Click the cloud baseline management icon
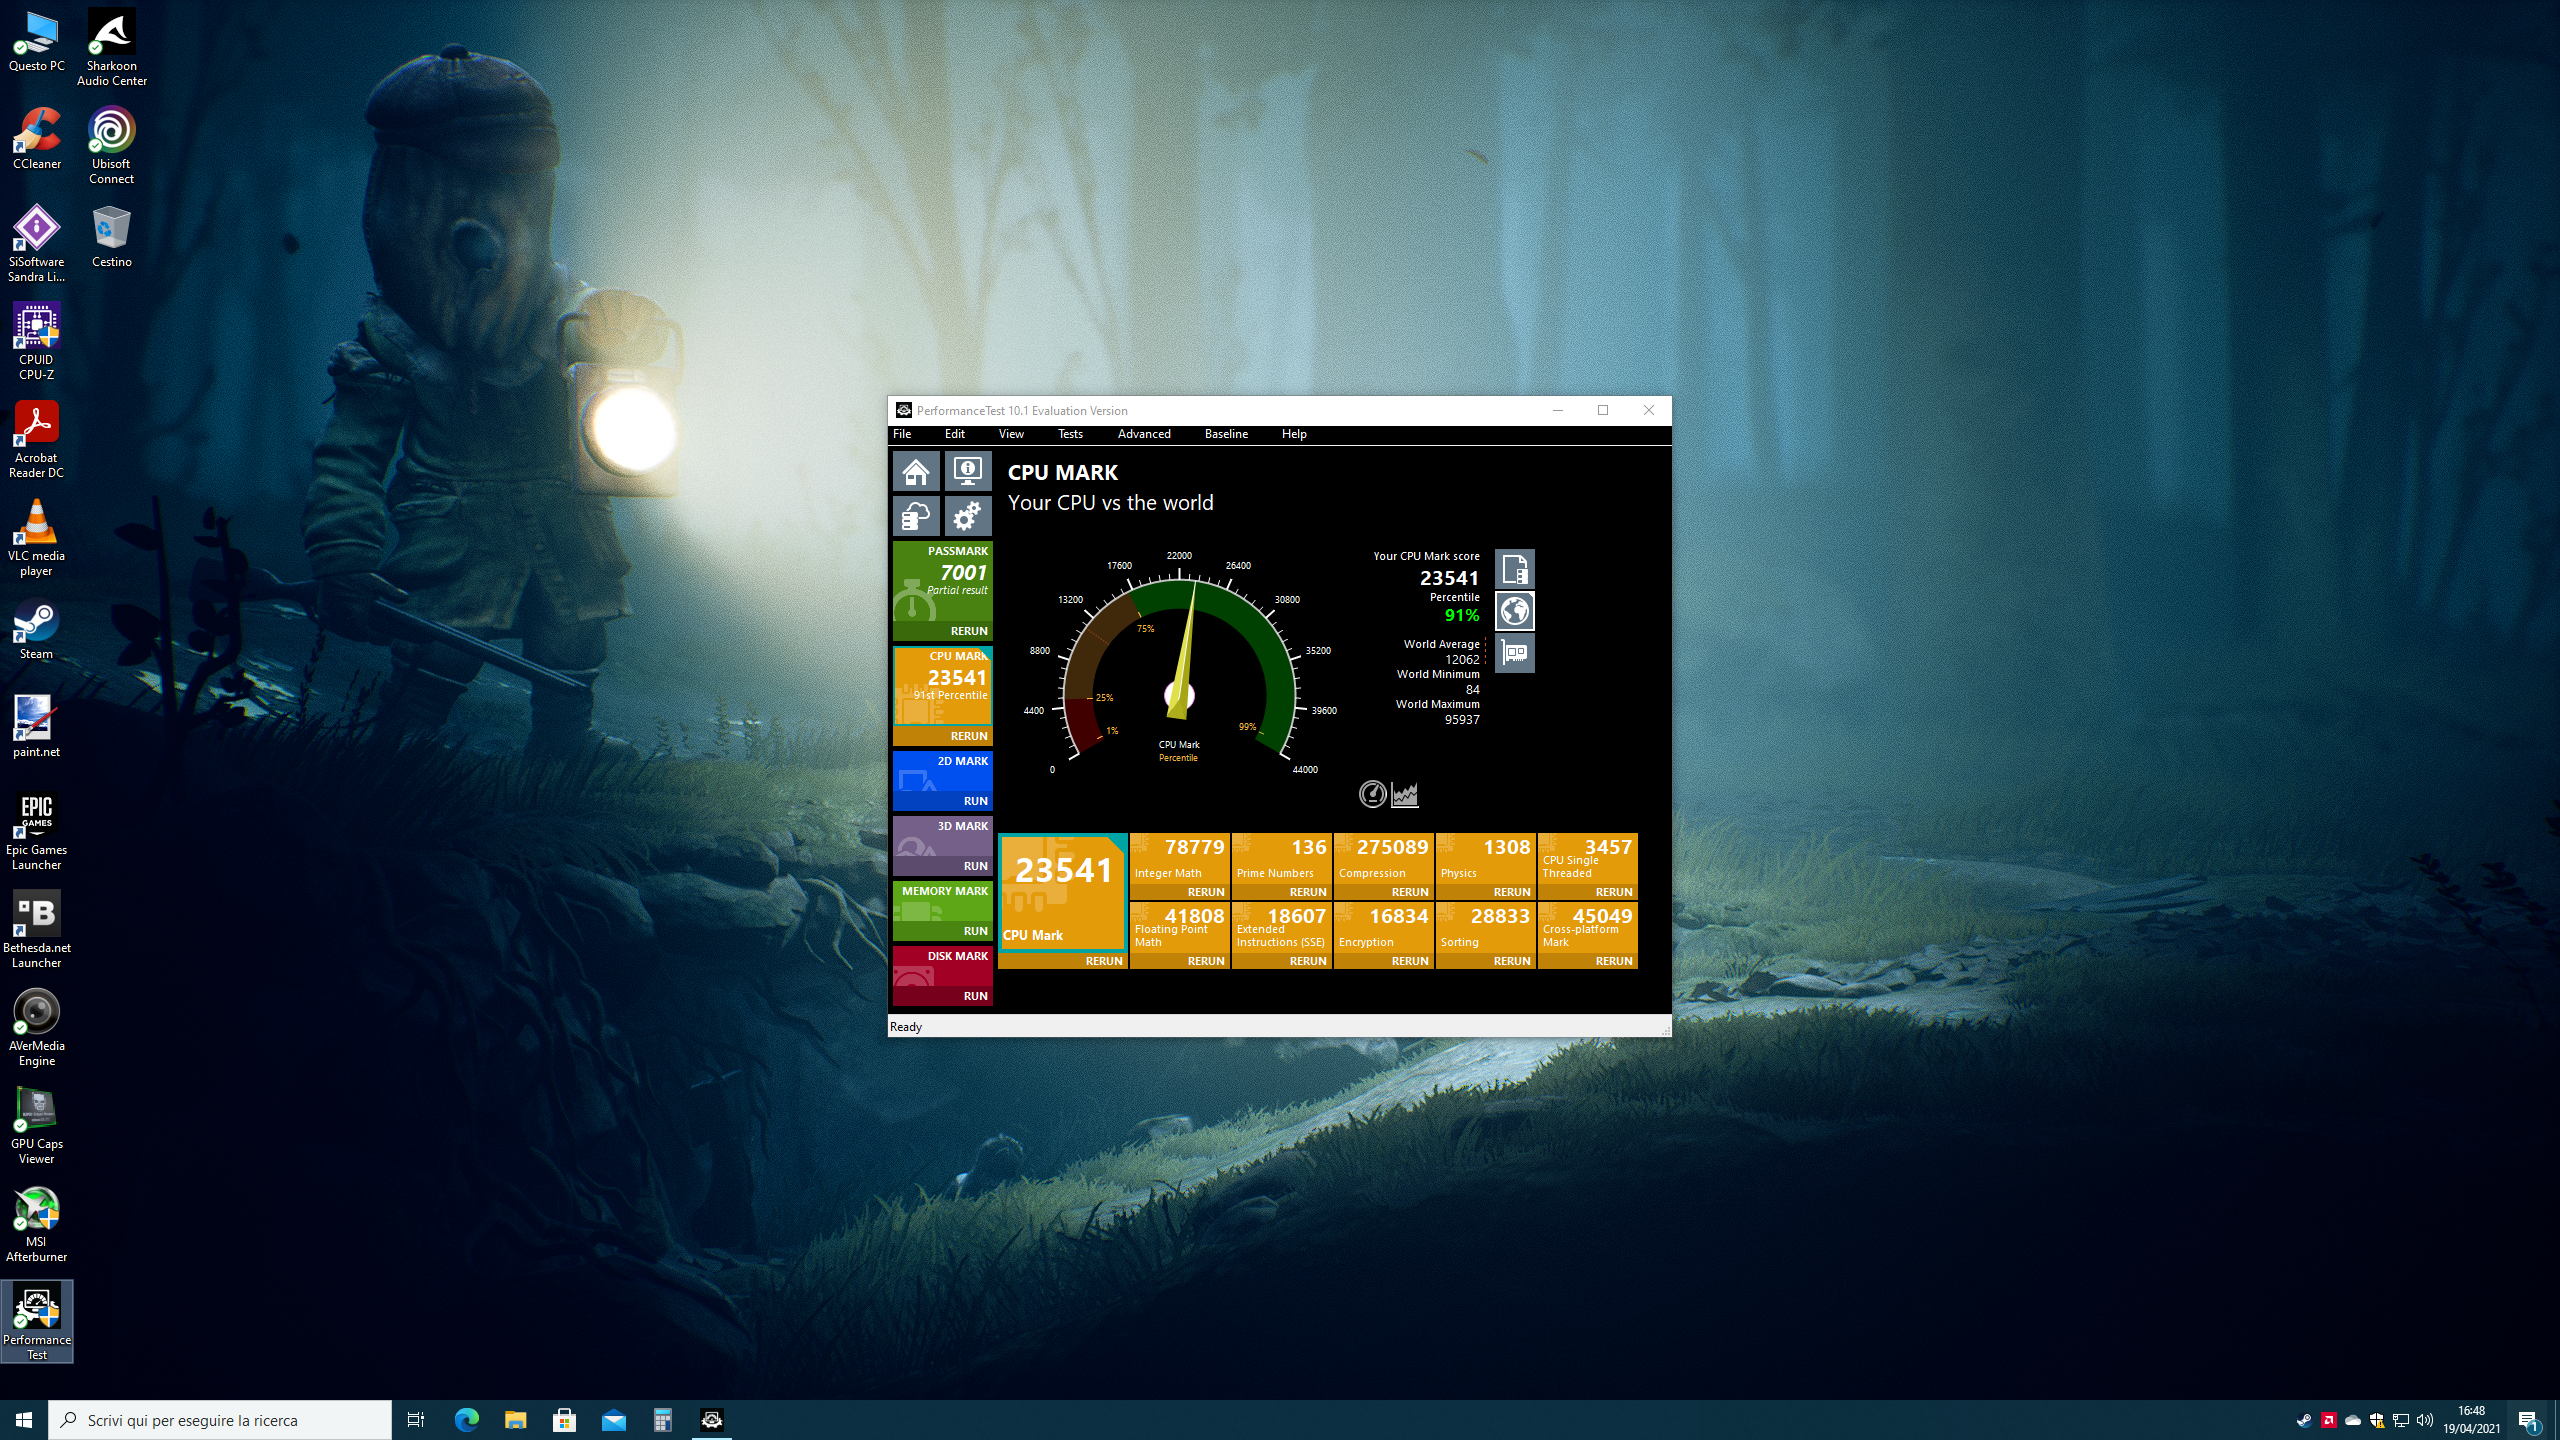Image resolution: width=2560 pixels, height=1440 pixels. 916,517
